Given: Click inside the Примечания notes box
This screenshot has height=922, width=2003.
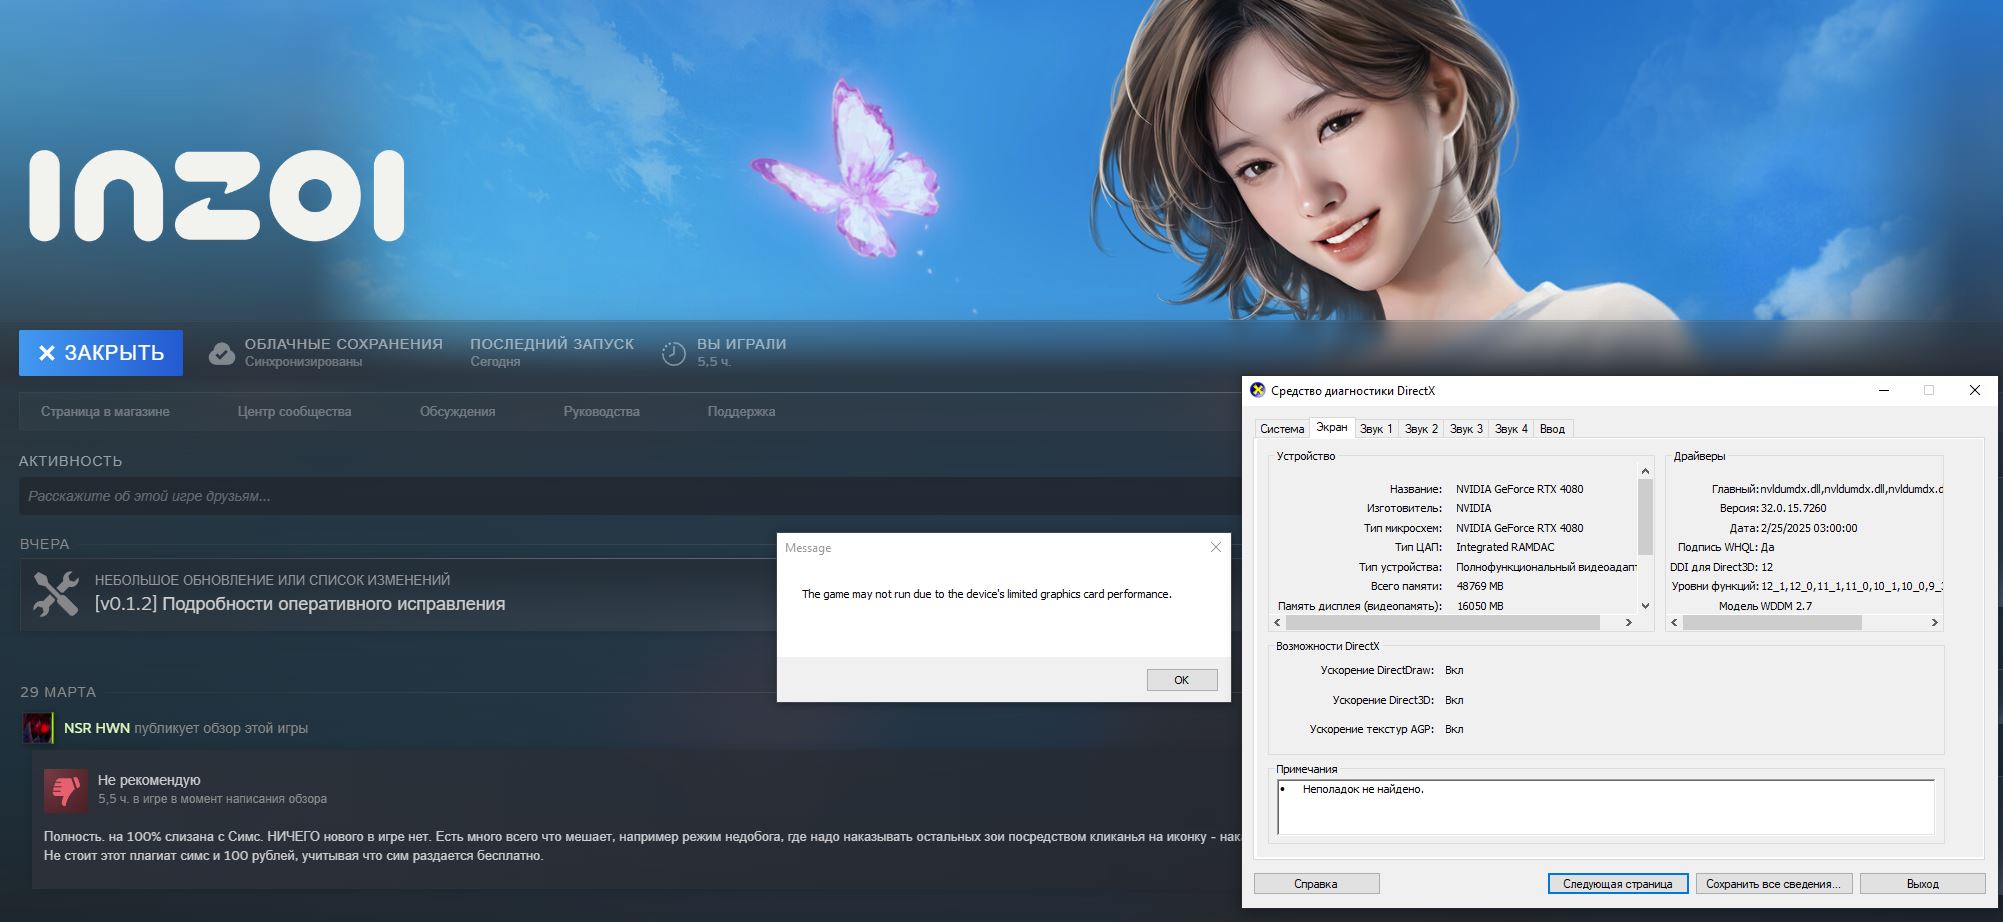Looking at the screenshot, I should click(x=1606, y=808).
